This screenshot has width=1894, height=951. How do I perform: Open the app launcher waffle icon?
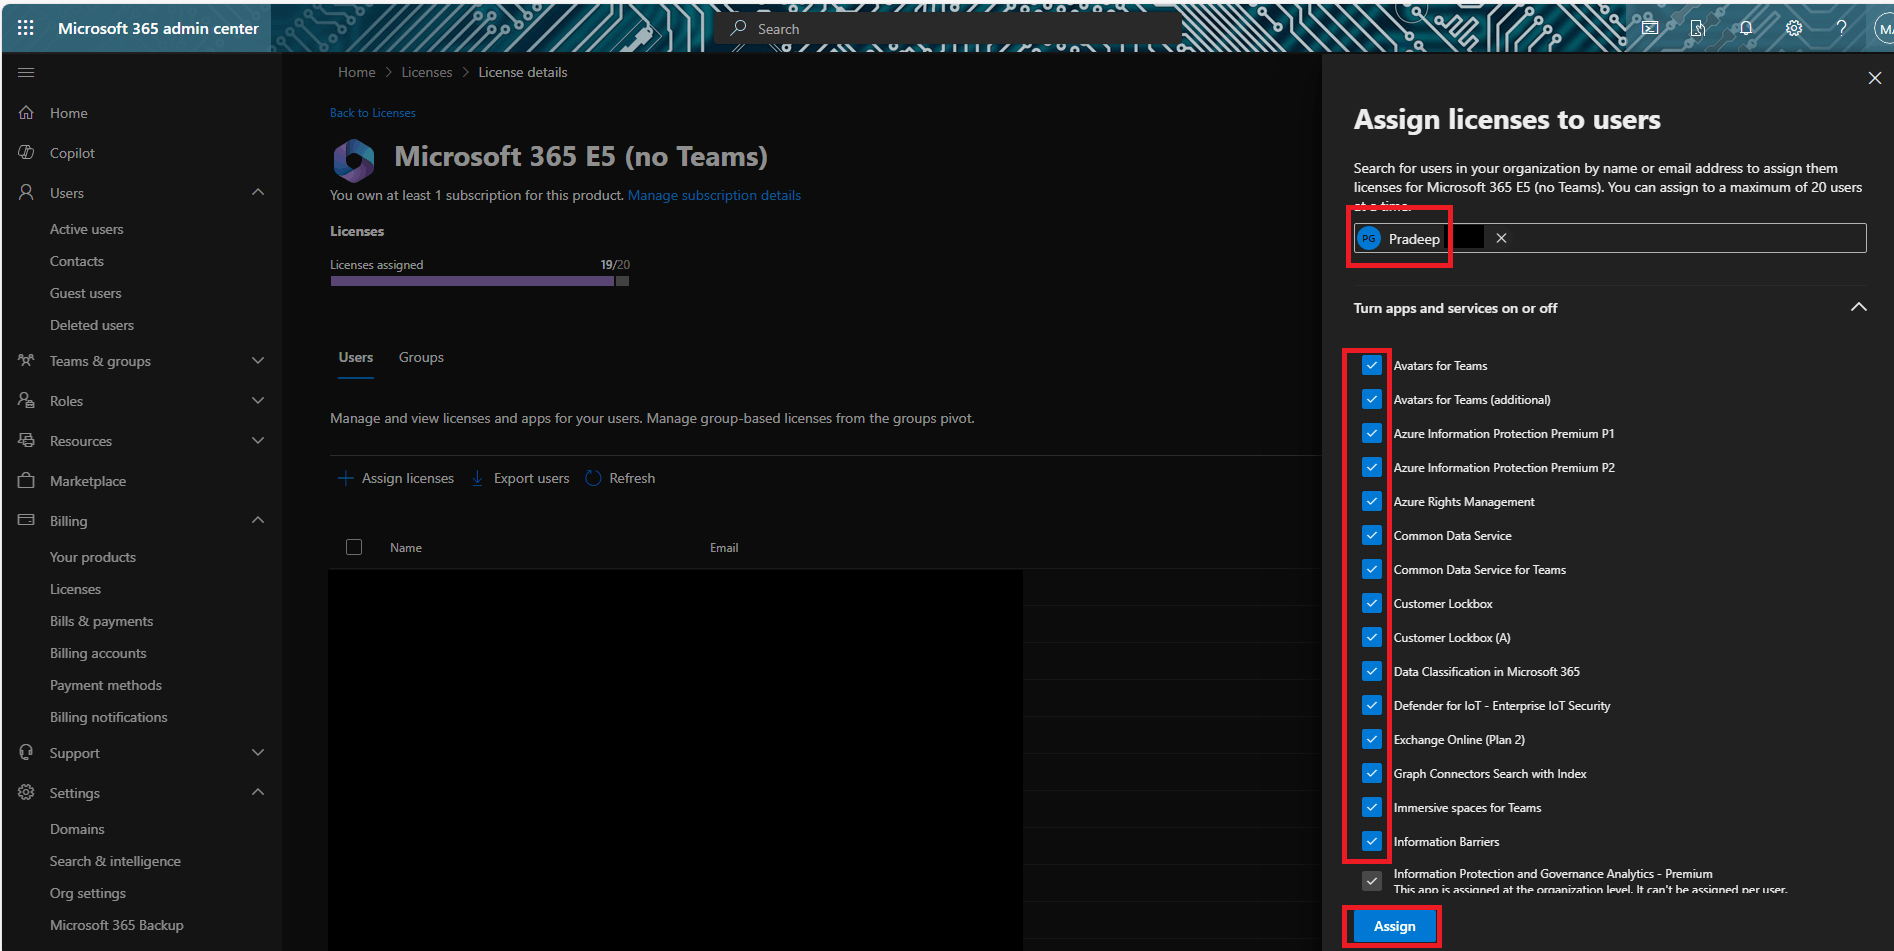(x=26, y=28)
